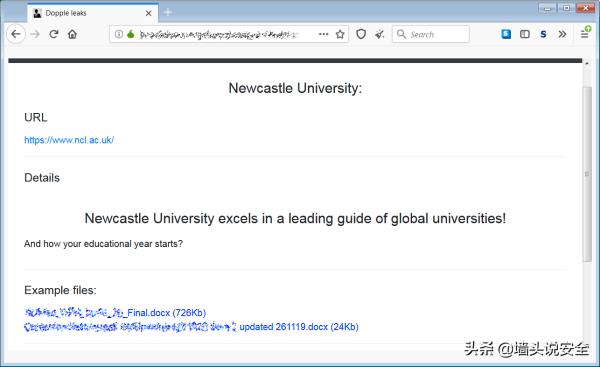
Task: Open the shield tracking protection icon
Action: [x=361, y=34]
